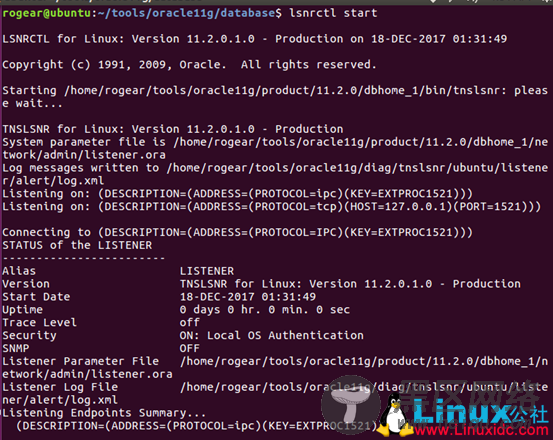Viewport: 553px width, 440px height.
Task: Click the 'LISTENER' alias value
Action: click(x=207, y=271)
